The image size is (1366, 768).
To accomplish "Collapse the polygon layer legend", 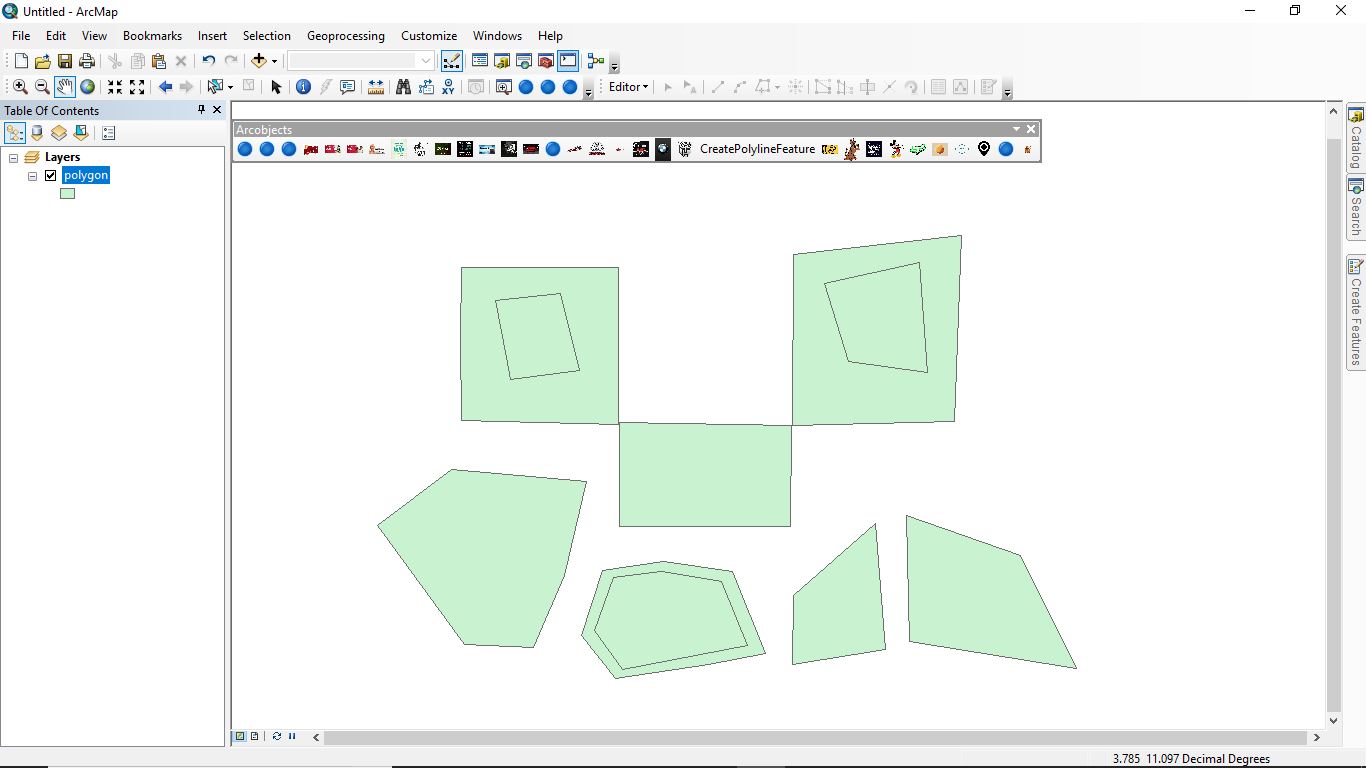I will point(32,176).
